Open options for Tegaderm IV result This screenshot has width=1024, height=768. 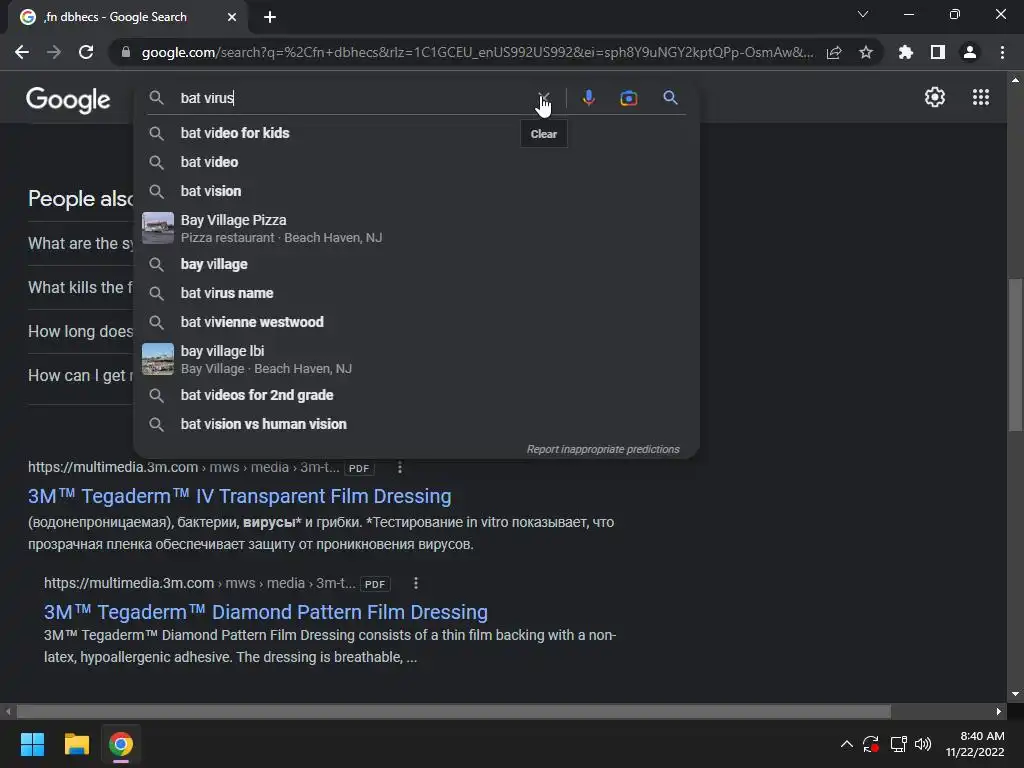point(400,468)
